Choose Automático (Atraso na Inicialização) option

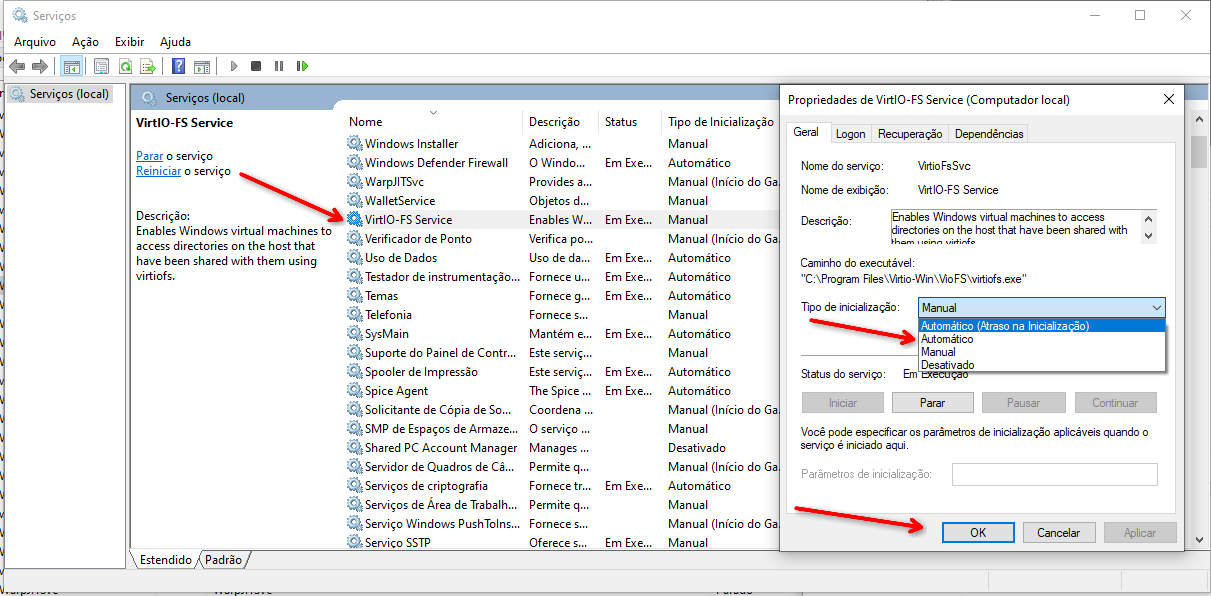pos(1004,326)
